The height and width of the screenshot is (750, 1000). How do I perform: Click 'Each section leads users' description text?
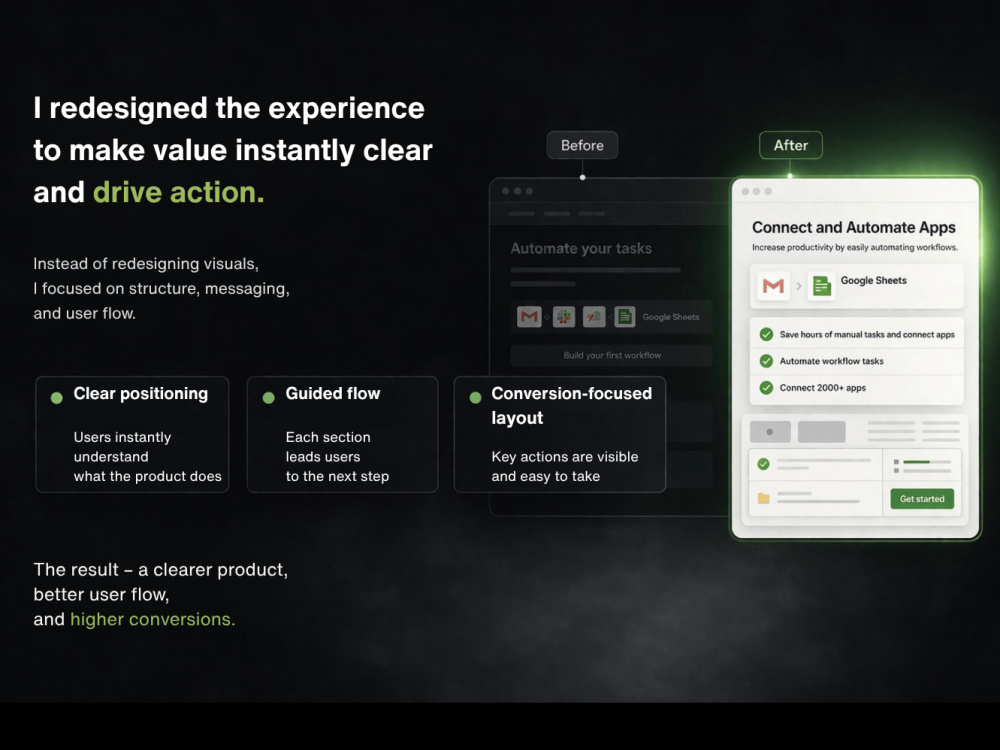(328, 447)
